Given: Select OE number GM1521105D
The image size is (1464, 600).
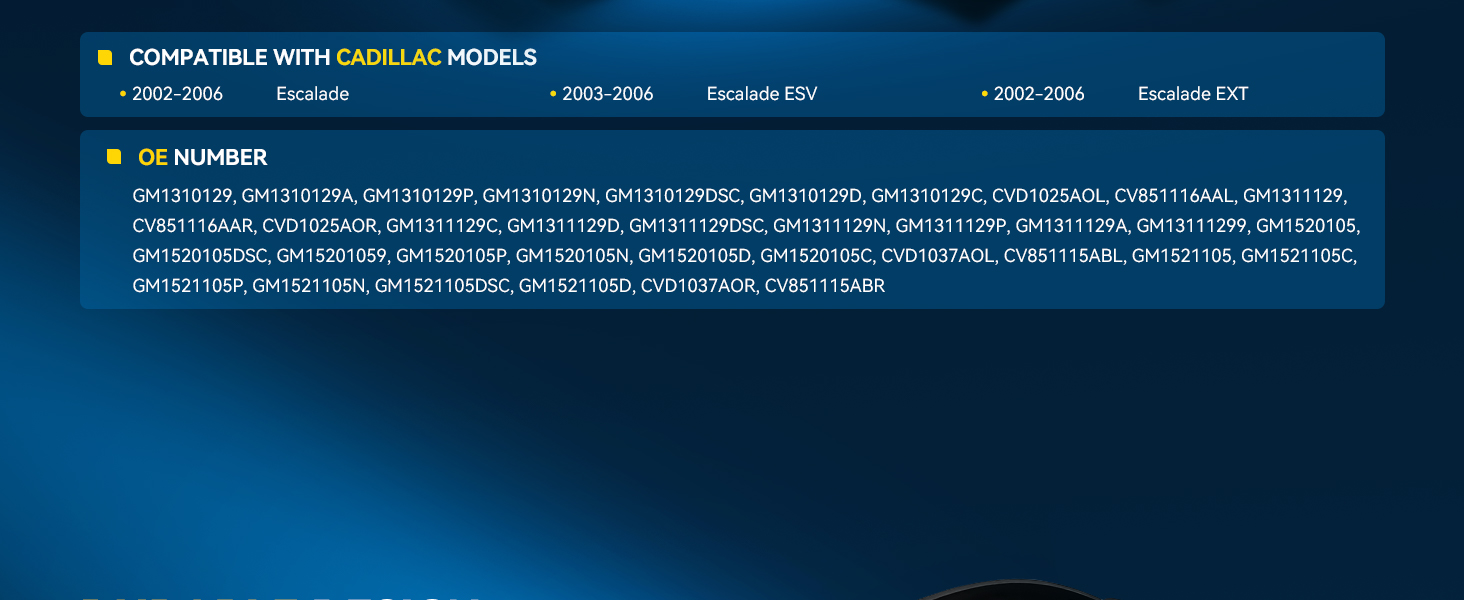Looking at the screenshot, I should tap(574, 286).
